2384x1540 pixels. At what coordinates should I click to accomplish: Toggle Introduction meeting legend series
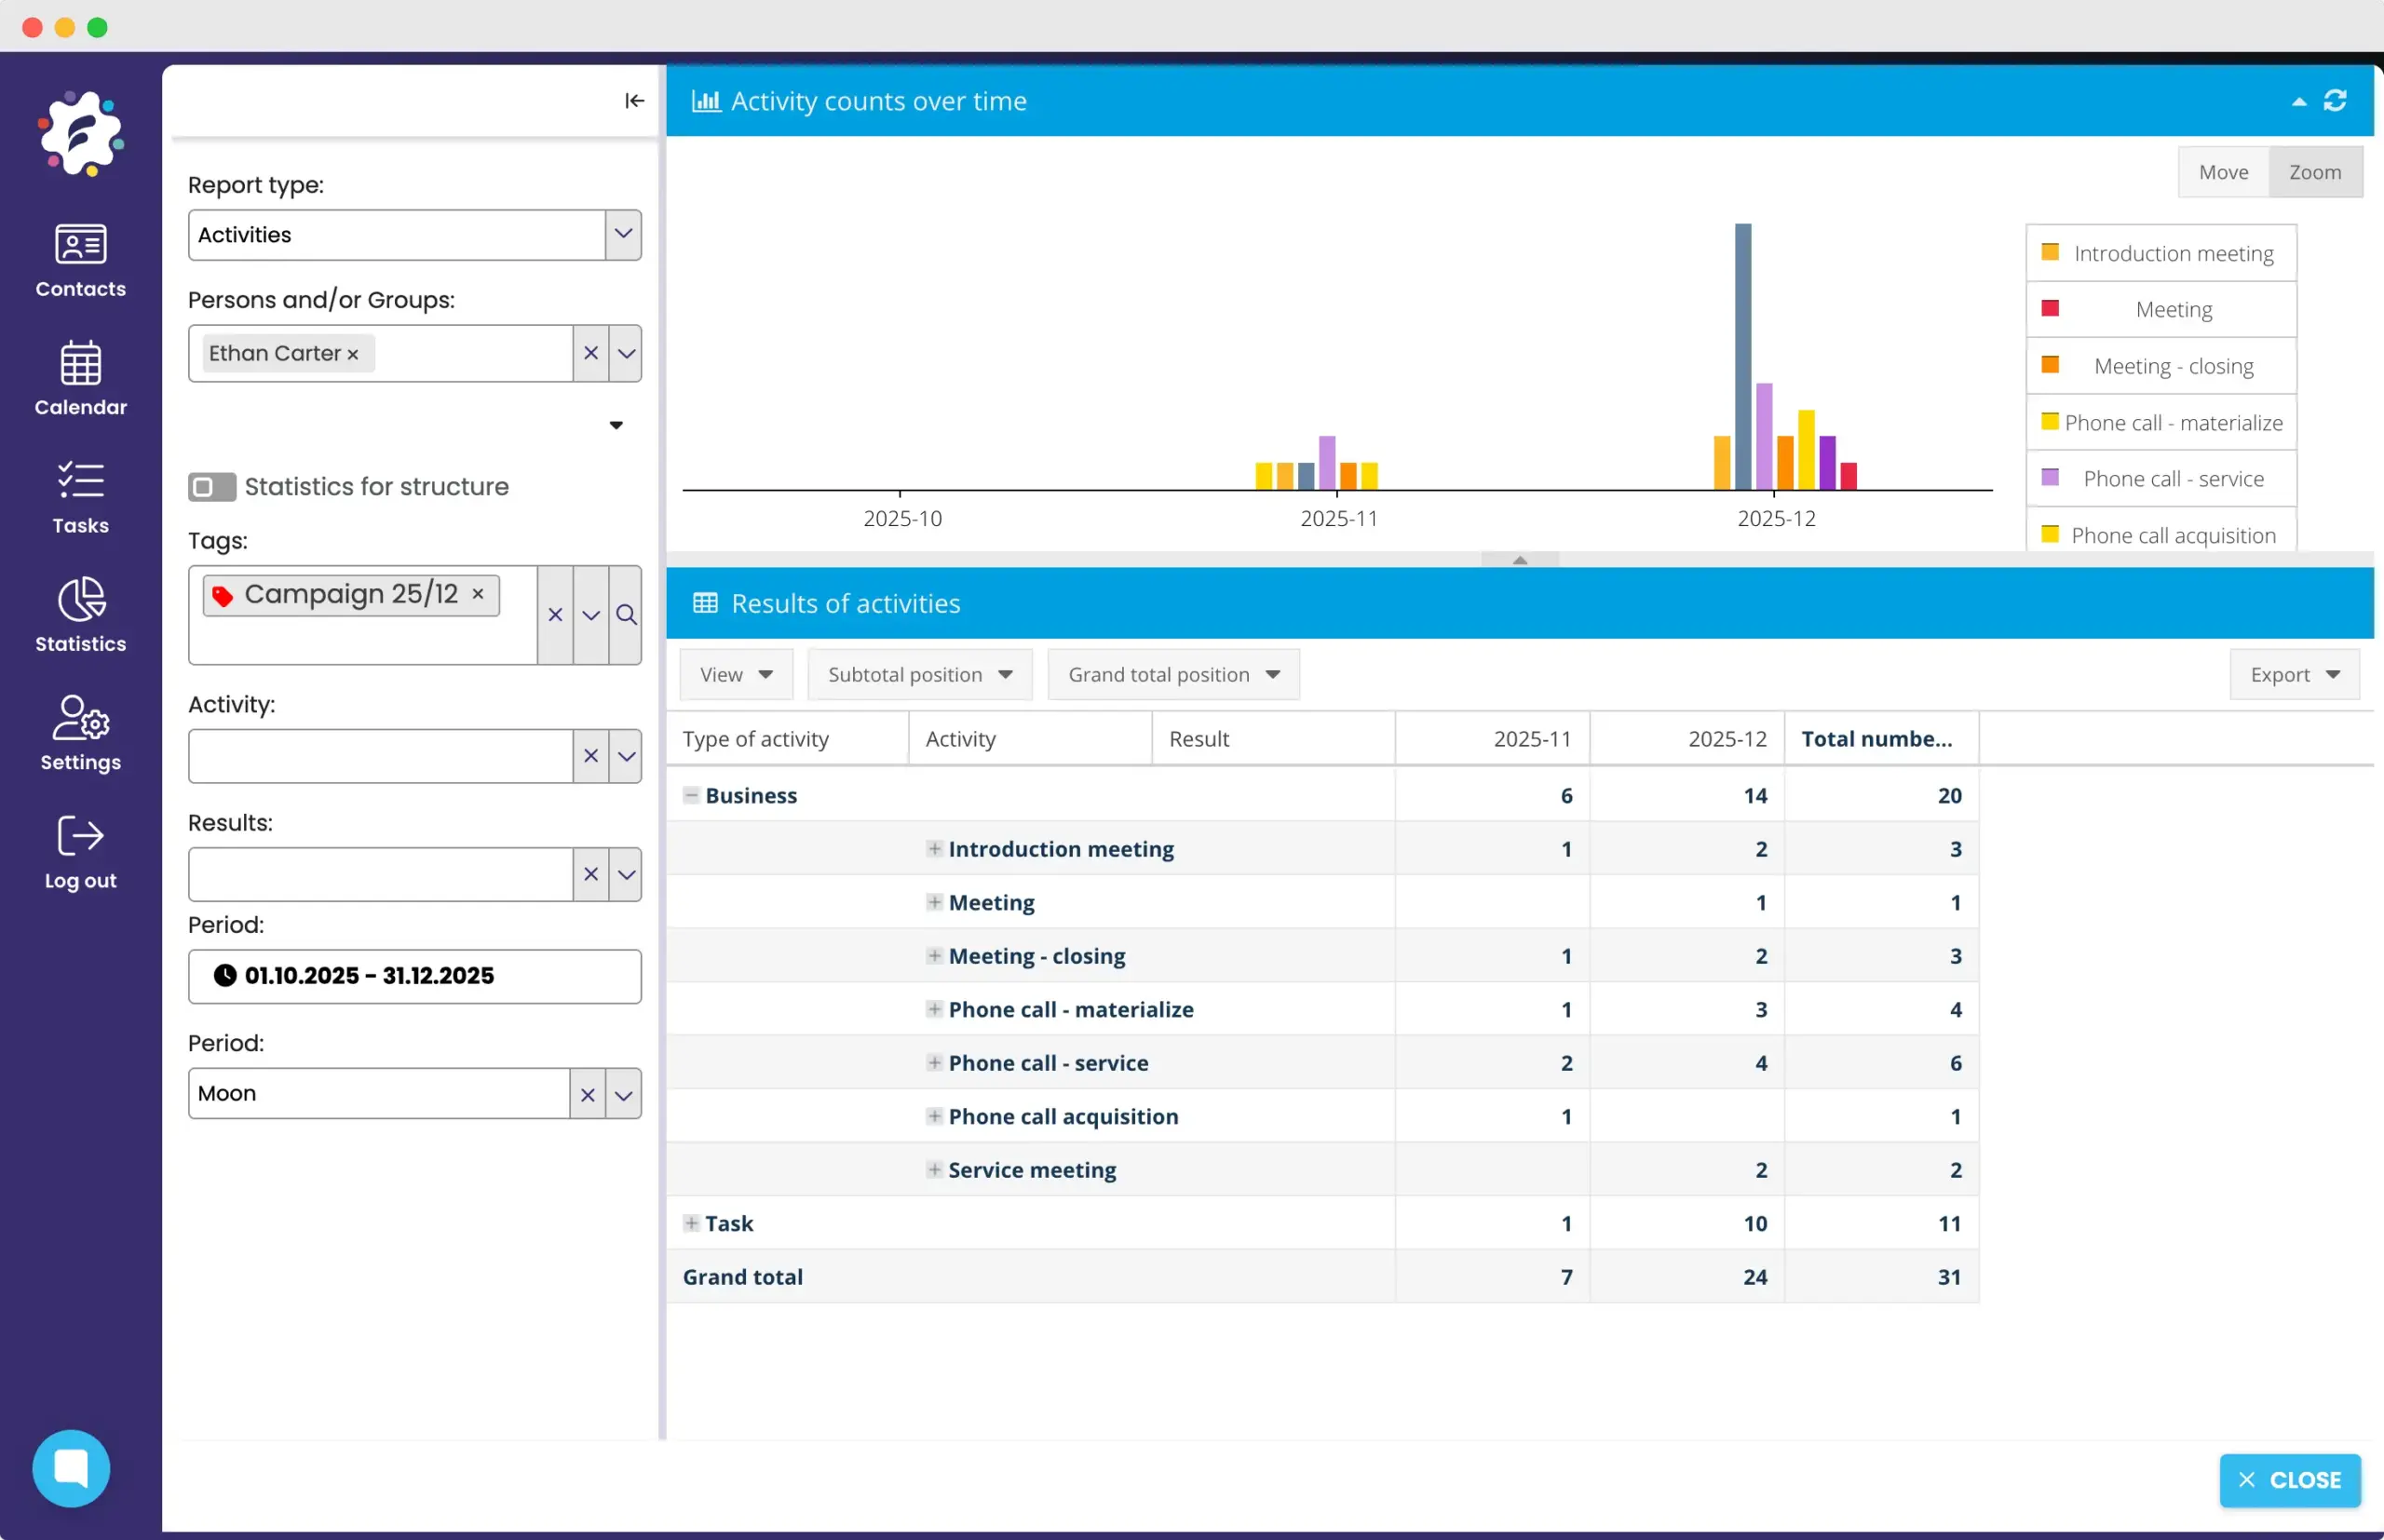(2161, 253)
